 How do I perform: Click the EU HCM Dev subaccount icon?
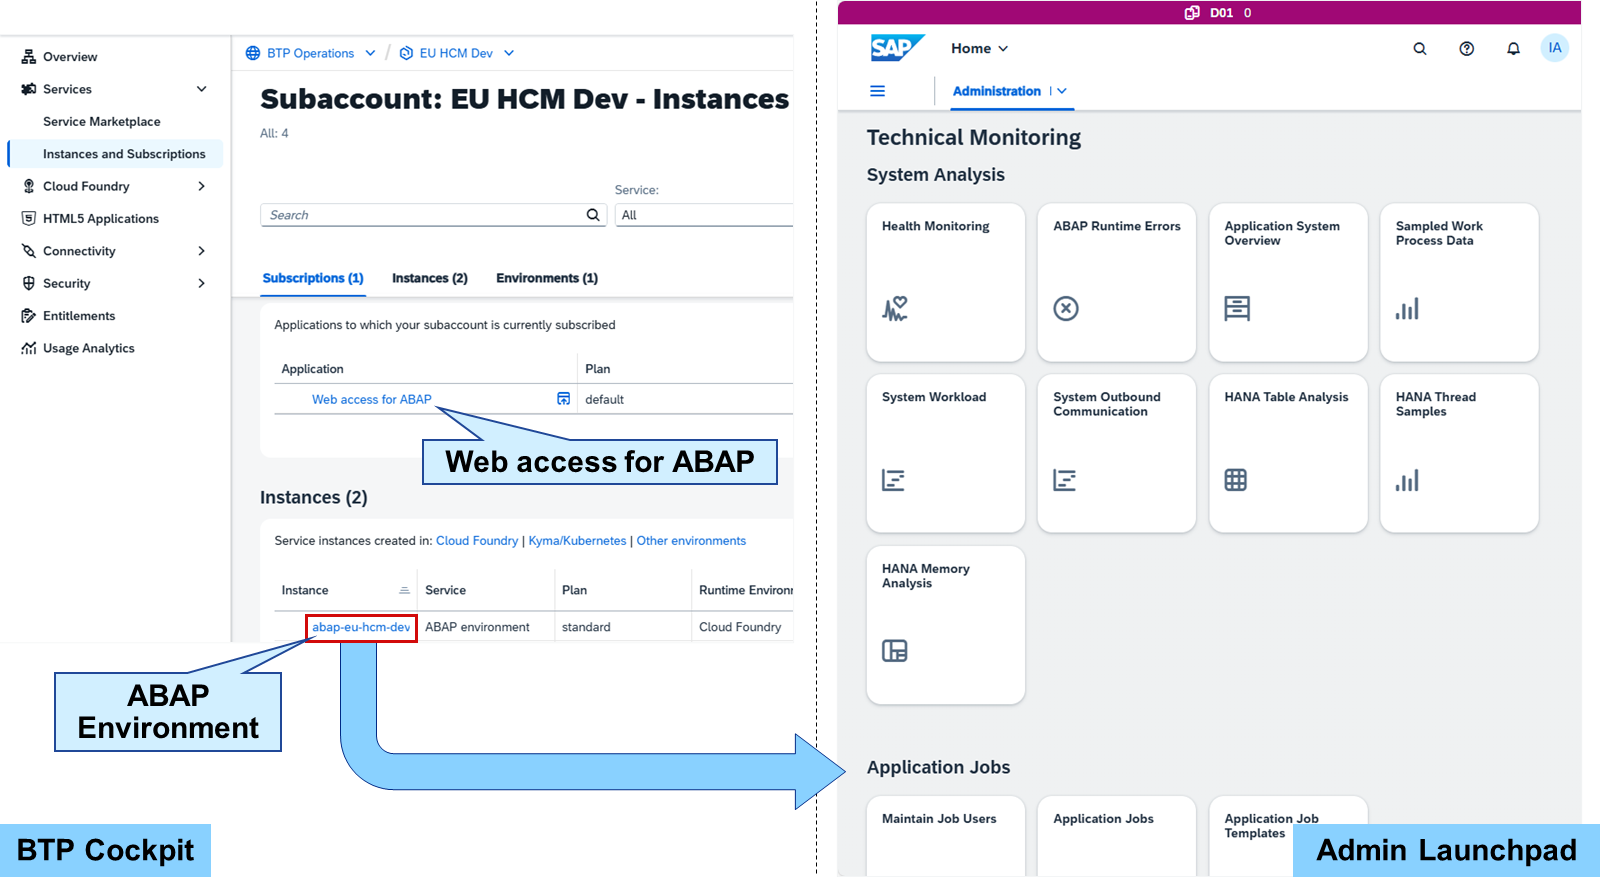[406, 53]
